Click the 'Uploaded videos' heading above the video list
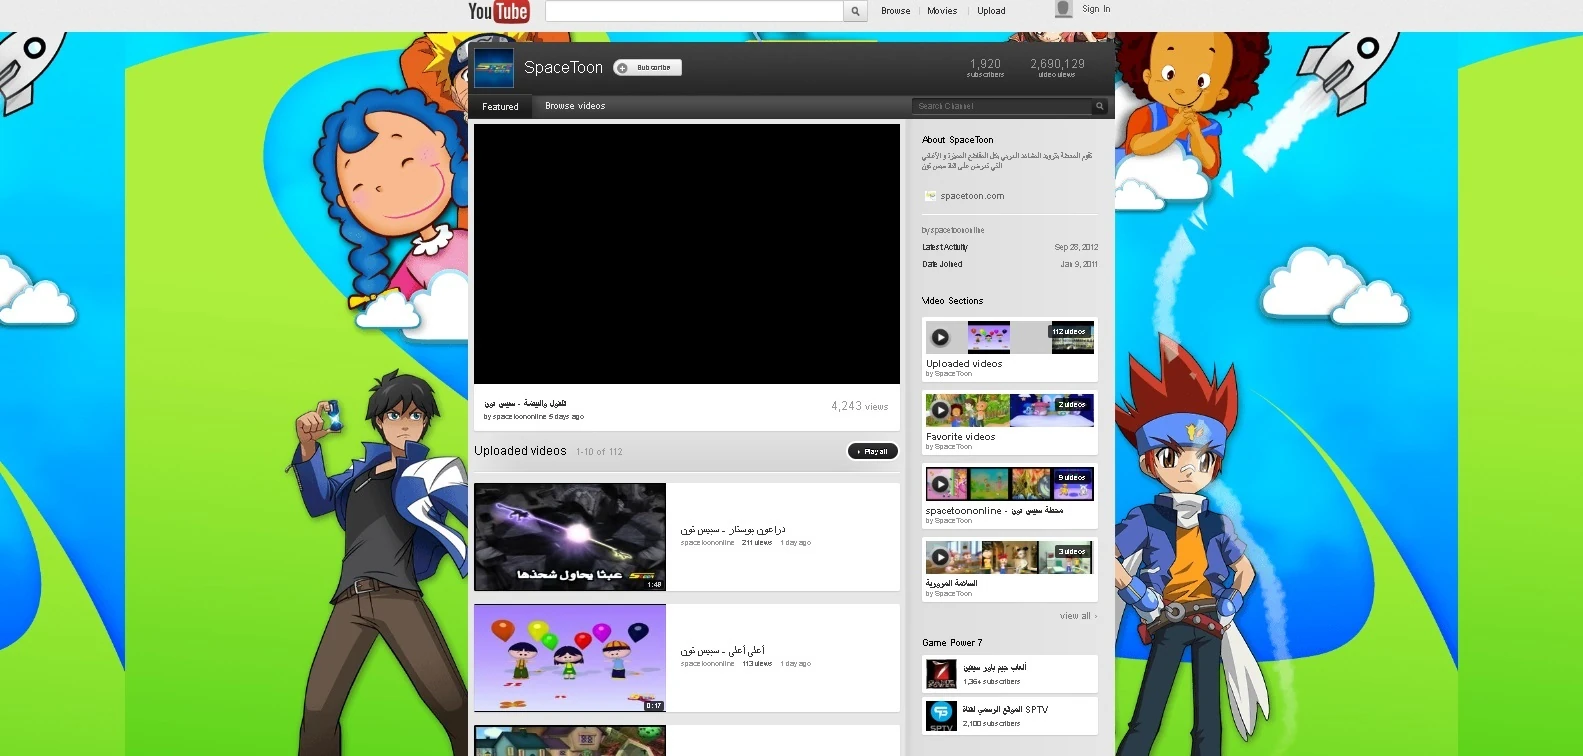 click(520, 451)
